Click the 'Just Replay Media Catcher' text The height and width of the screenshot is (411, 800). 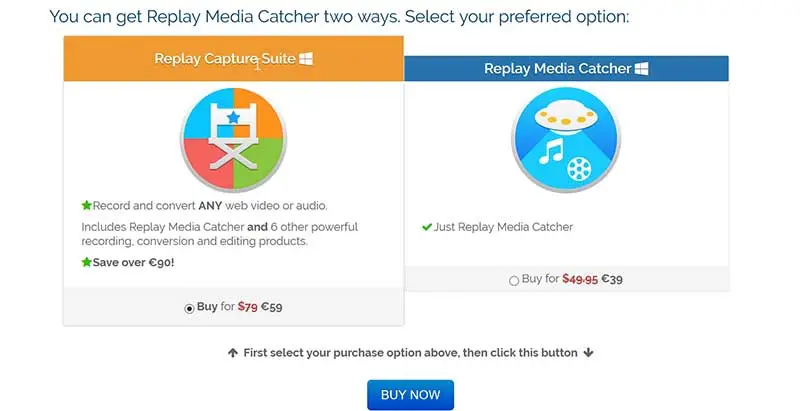[503, 227]
